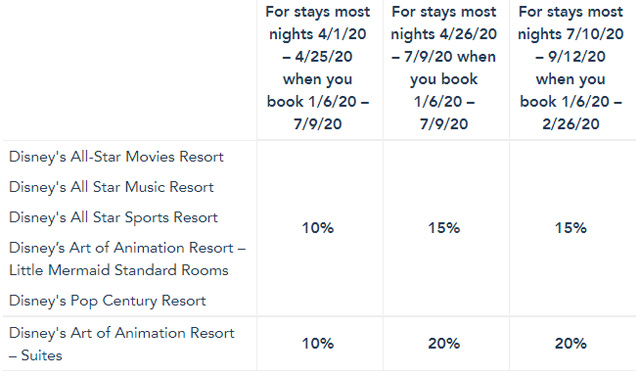Click the 10% discount for All-Star resorts group
This screenshot has width=640, height=376.
point(318,228)
